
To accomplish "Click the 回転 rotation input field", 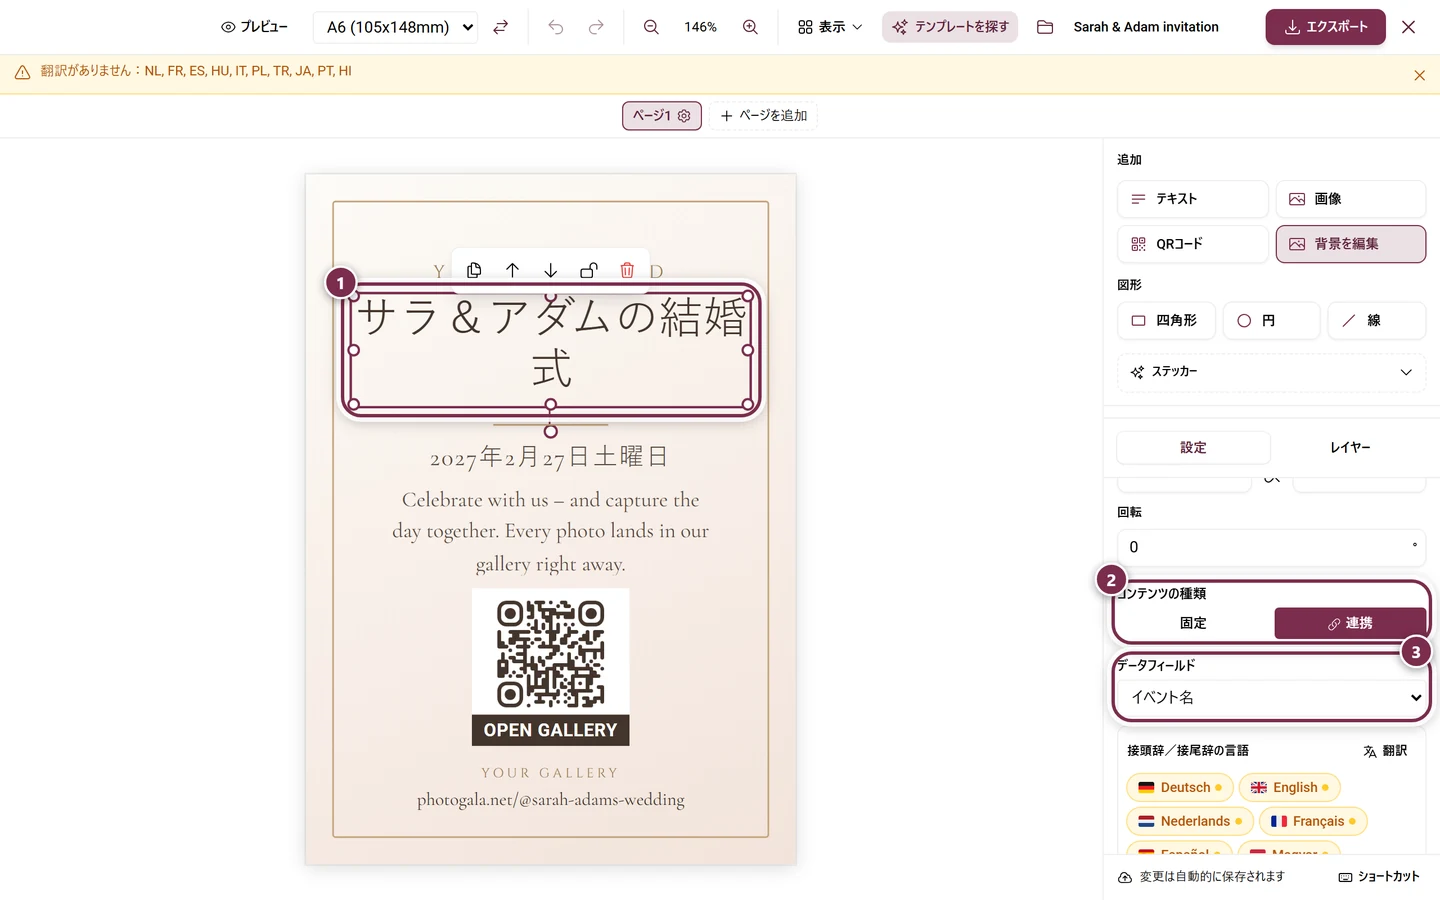I will 1271,547.
